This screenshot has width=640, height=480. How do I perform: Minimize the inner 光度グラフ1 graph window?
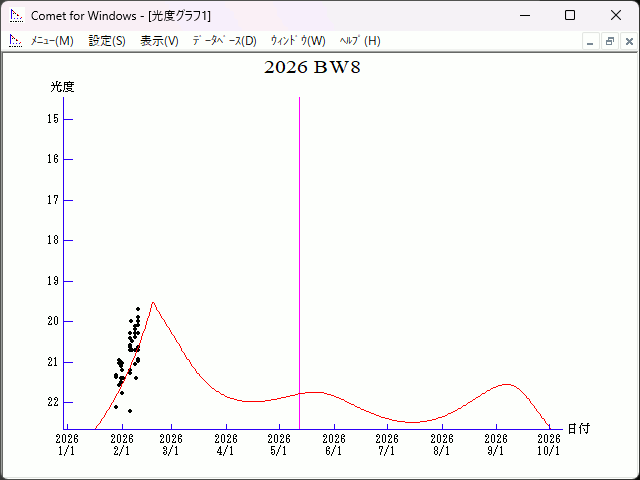click(x=591, y=41)
